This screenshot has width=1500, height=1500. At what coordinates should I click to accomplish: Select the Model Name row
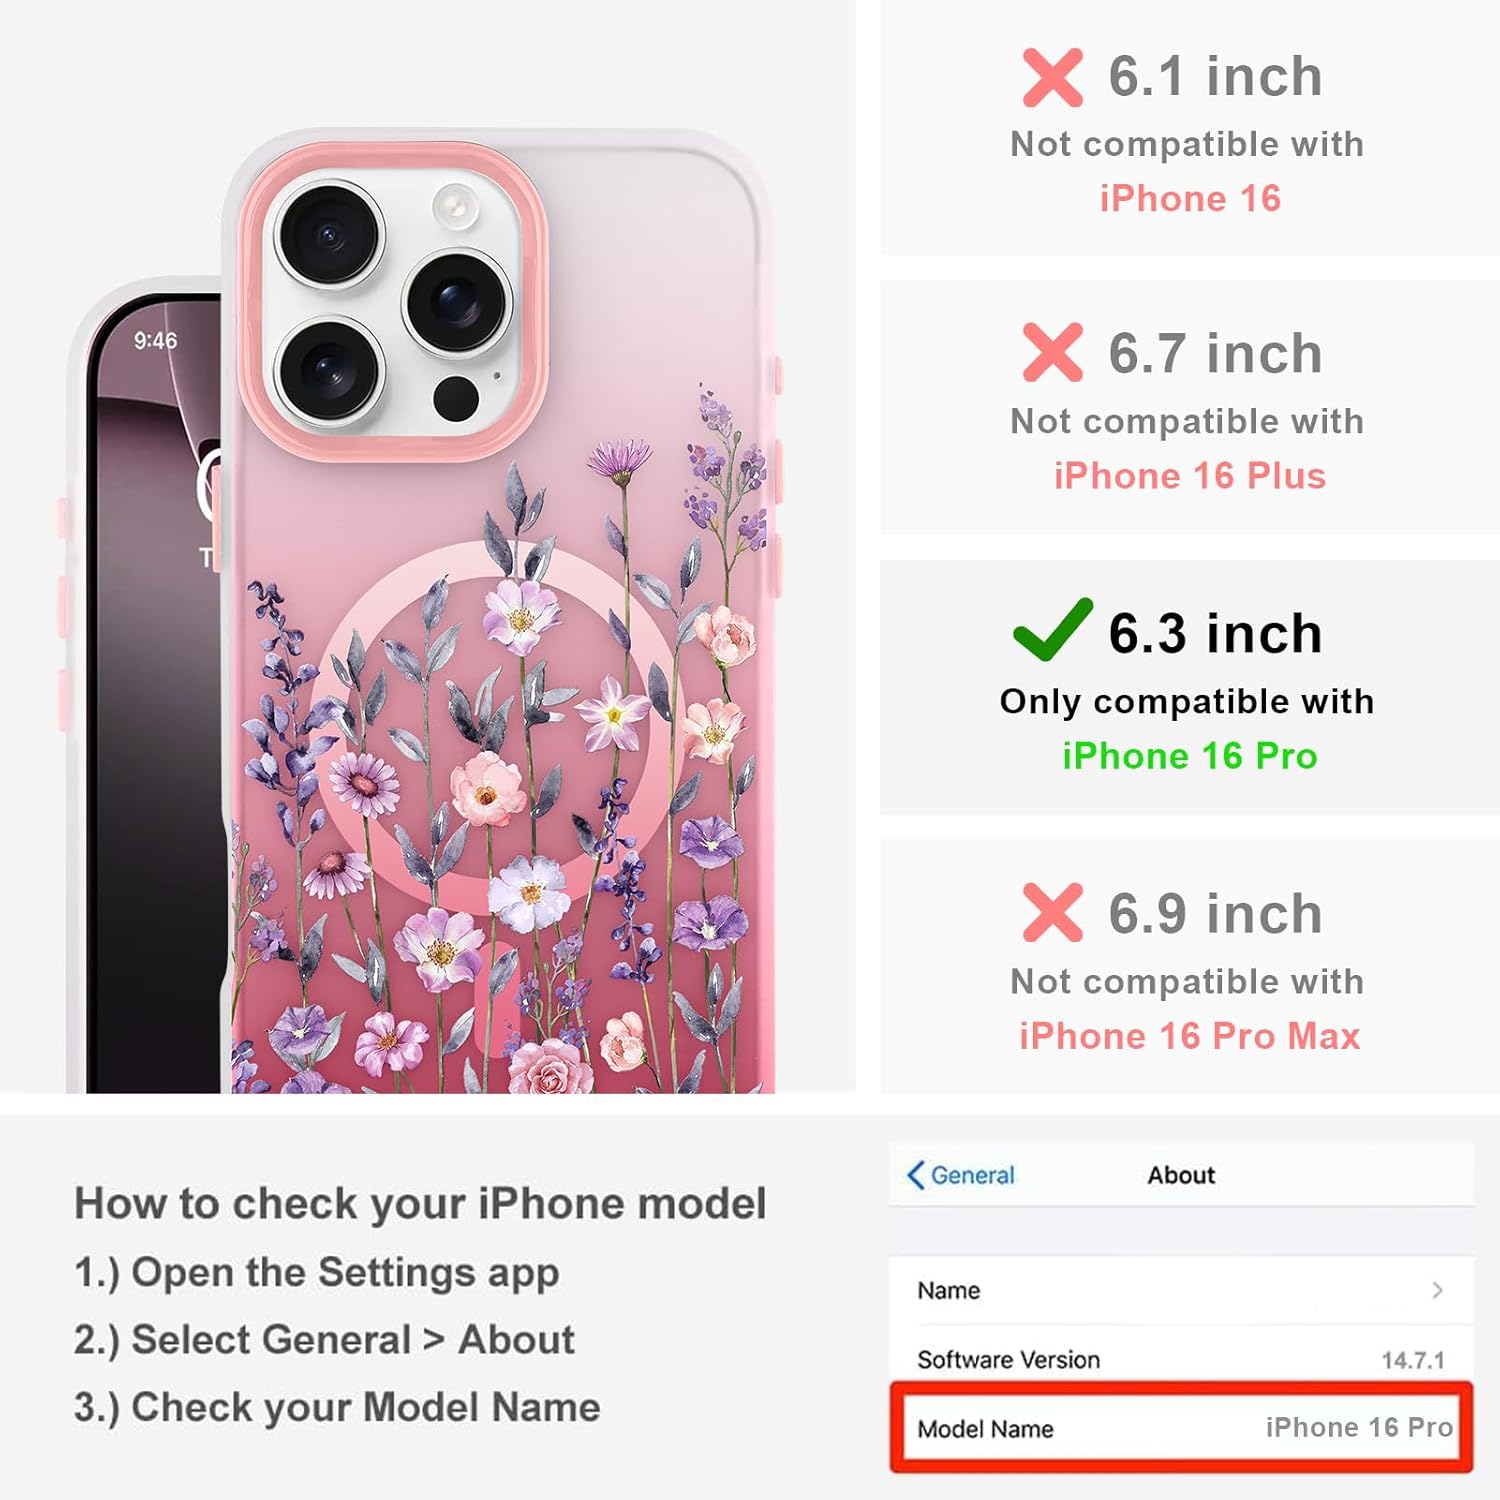point(1182,1428)
